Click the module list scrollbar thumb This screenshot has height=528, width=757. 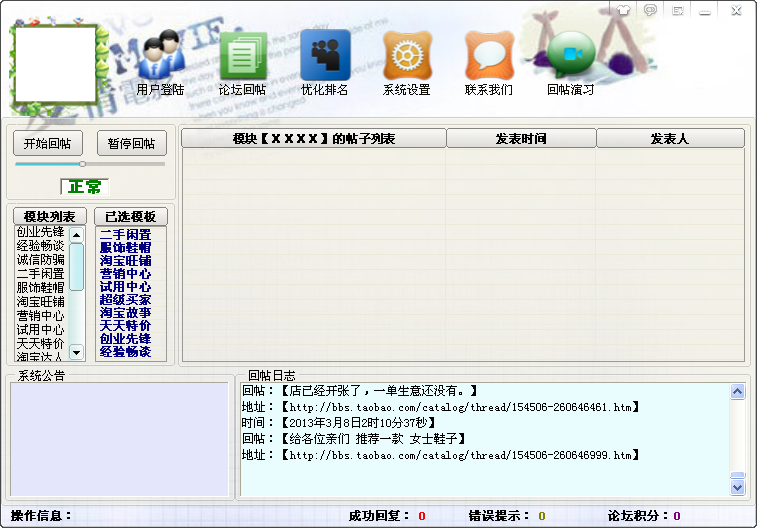pos(76,266)
